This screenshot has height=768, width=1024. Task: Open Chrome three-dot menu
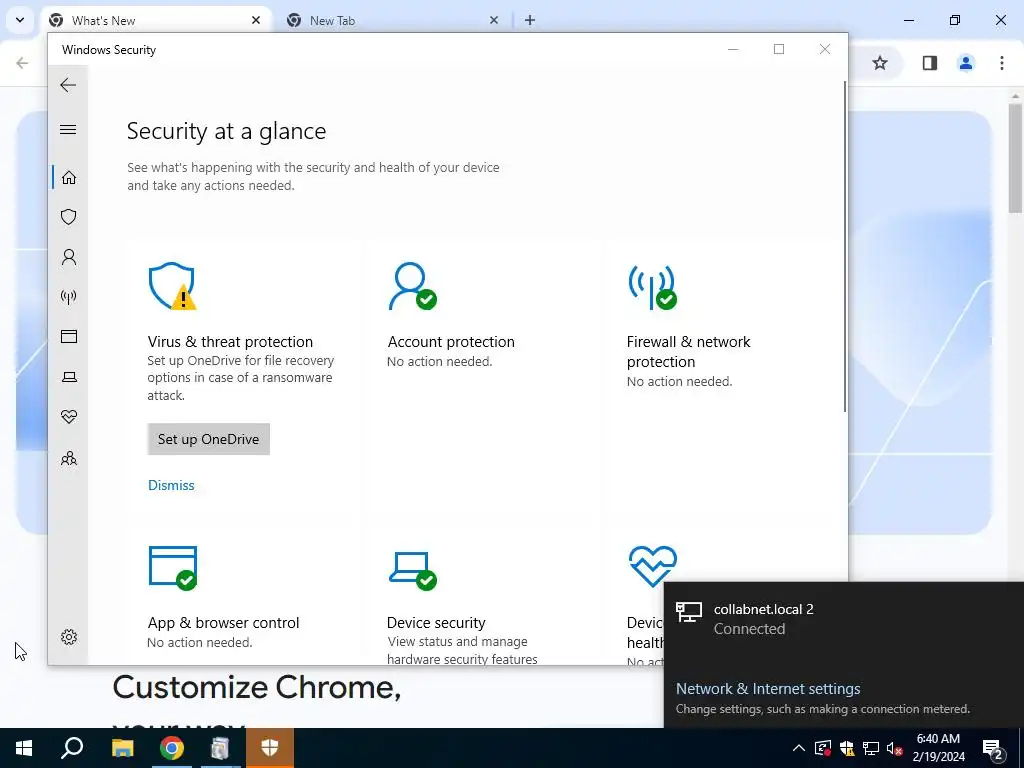point(1001,63)
